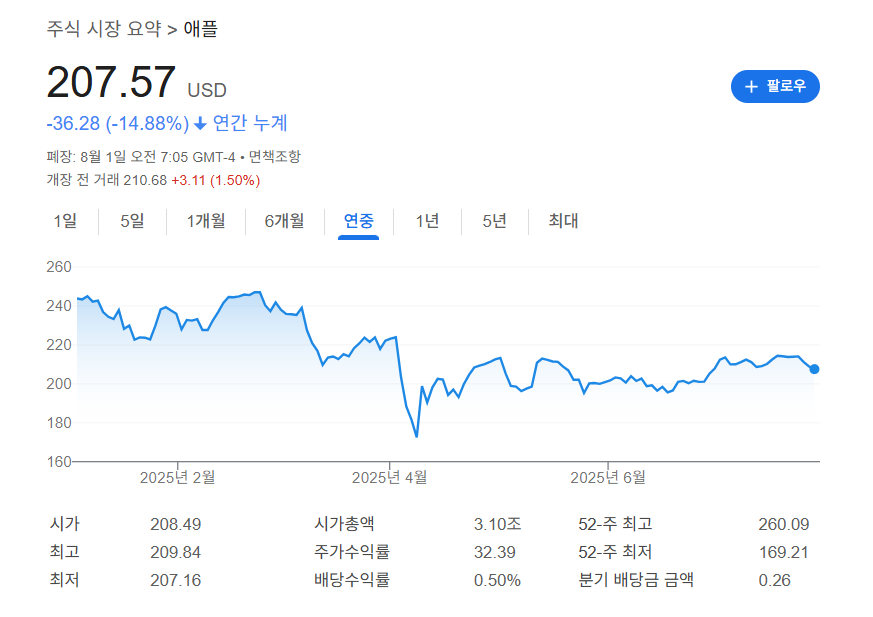Click the 52-주 최고 value 260.09
The height and width of the screenshot is (617, 873).
coord(783,525)
